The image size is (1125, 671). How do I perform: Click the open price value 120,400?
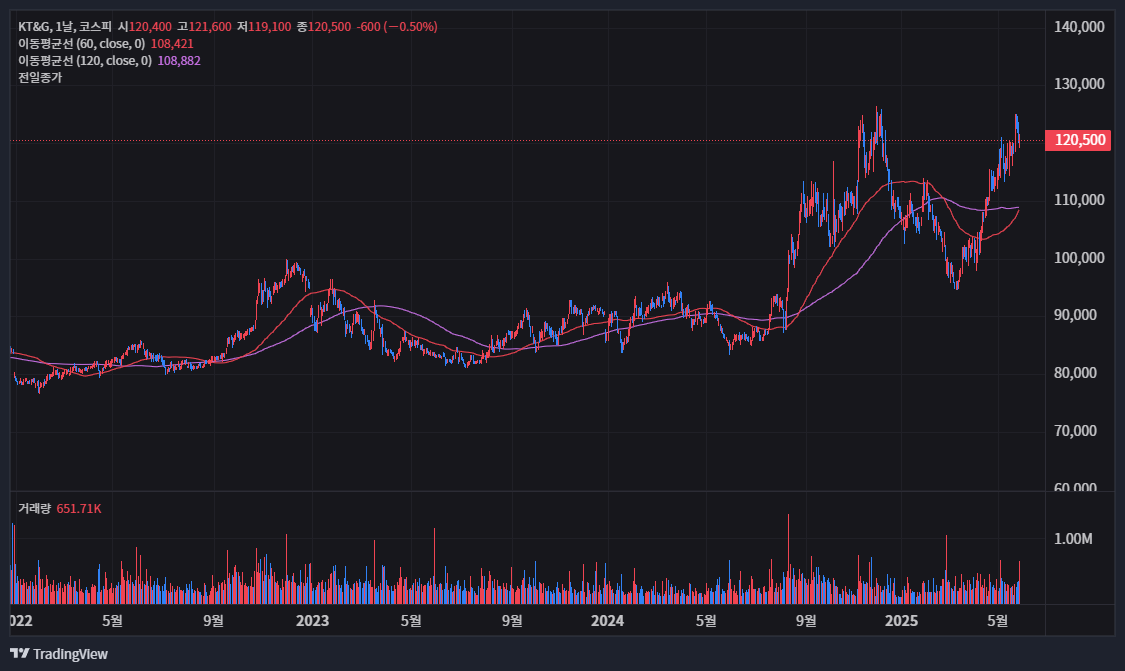151,27
